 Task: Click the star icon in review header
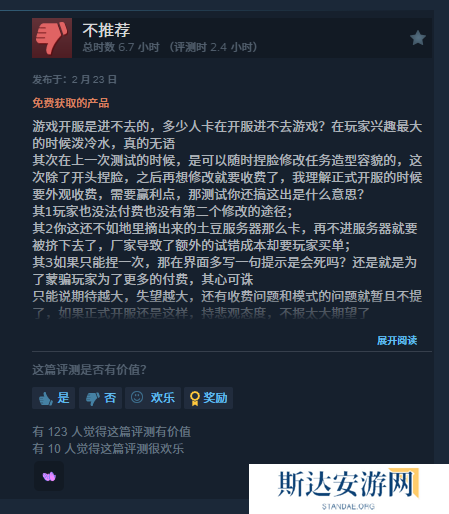[x=418, y=38]
